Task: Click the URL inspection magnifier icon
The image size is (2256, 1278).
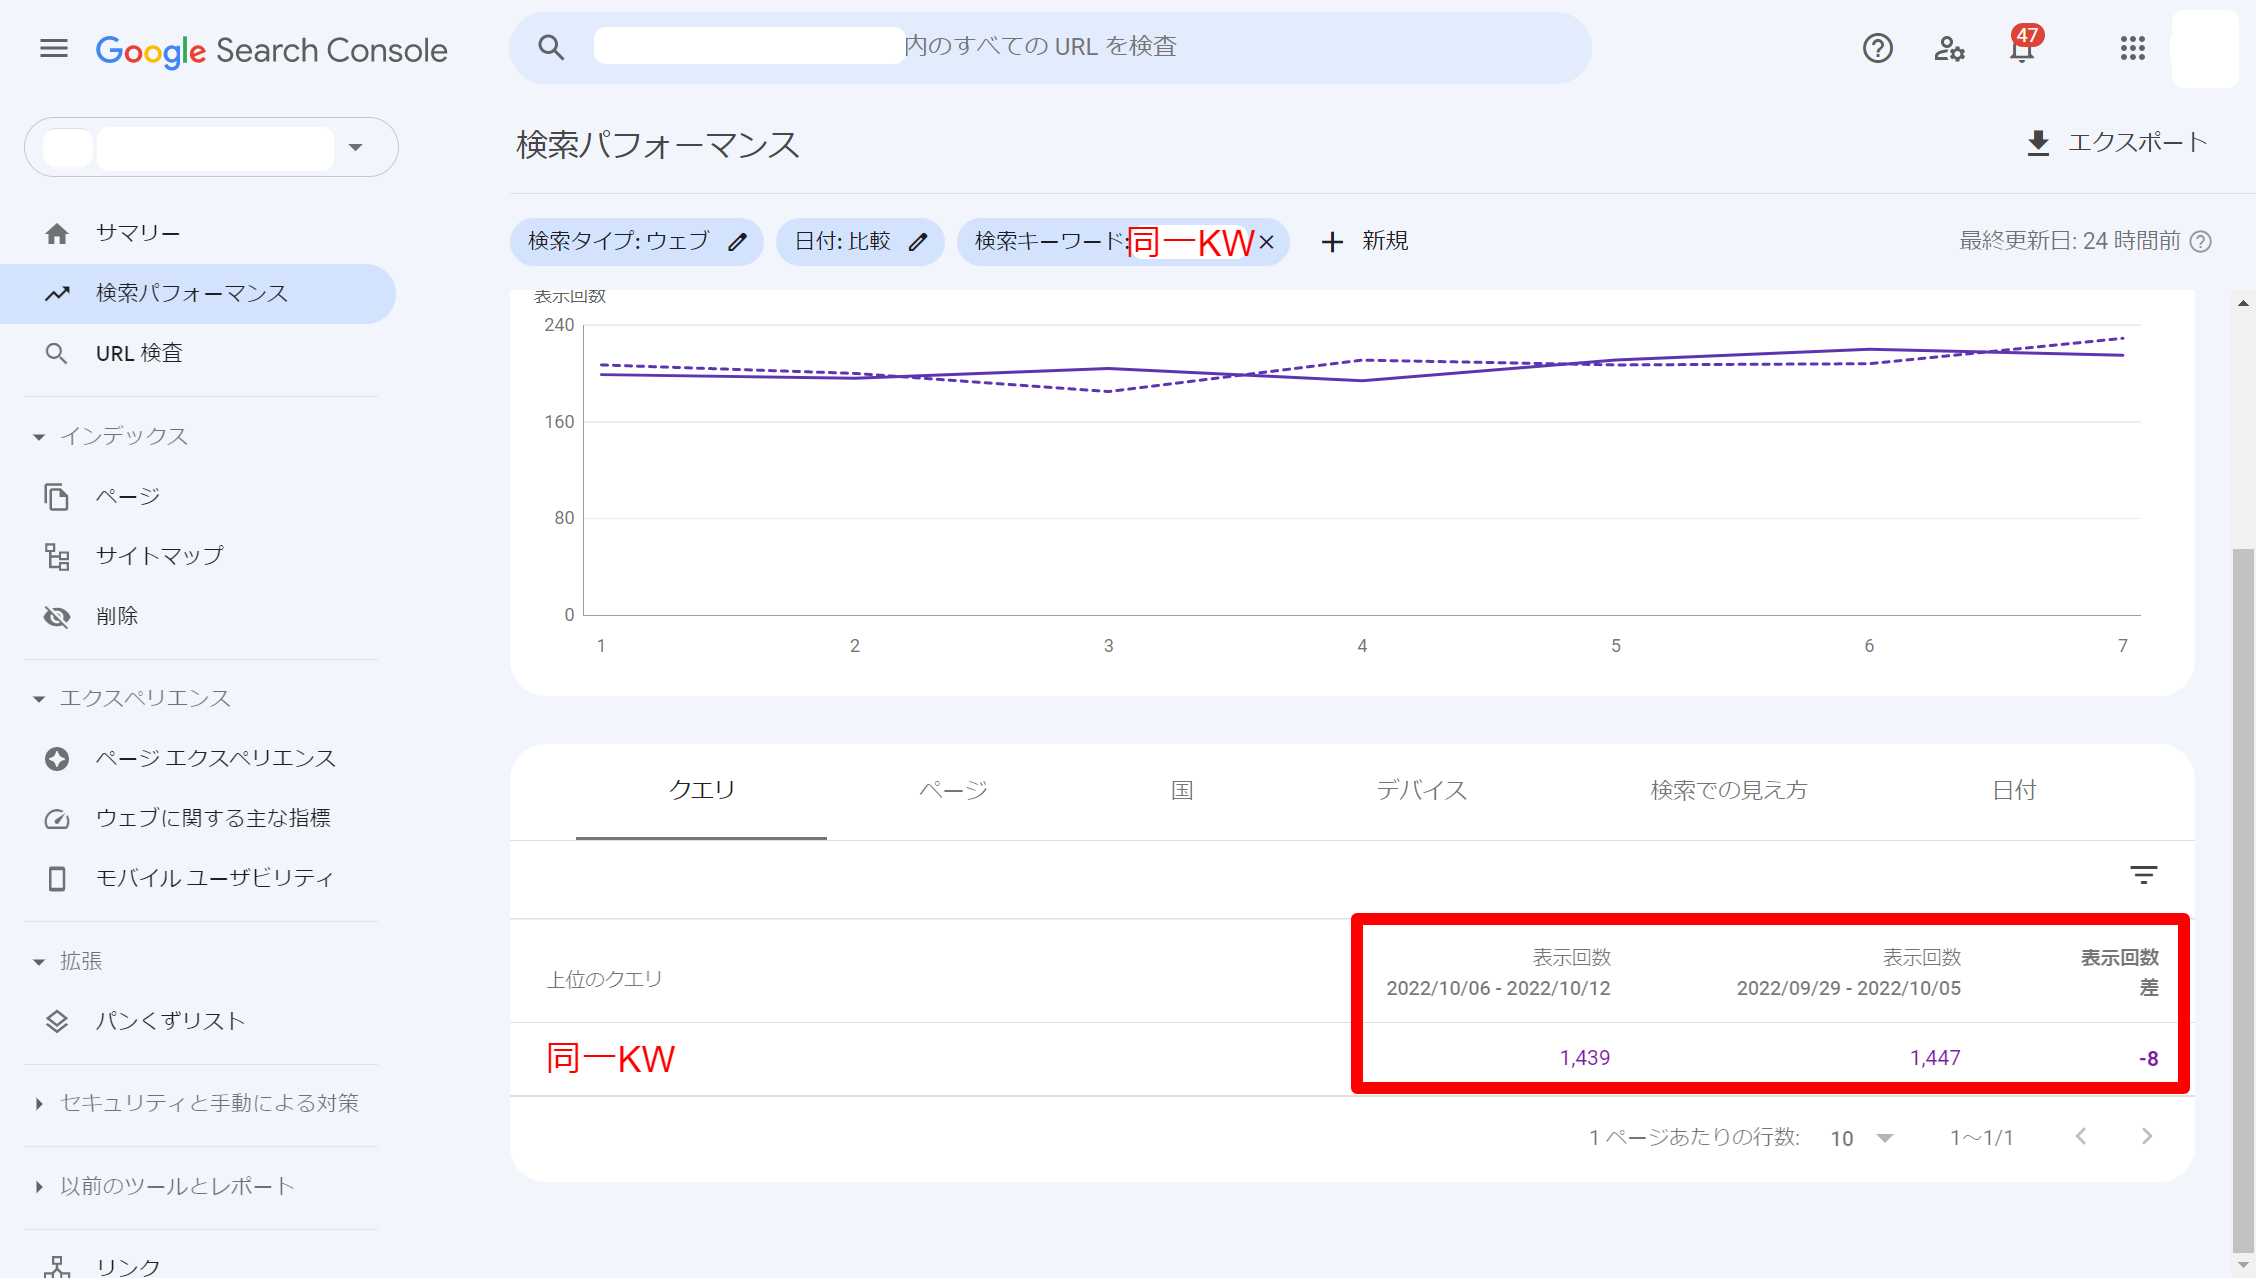Action: tap(56, 353)
